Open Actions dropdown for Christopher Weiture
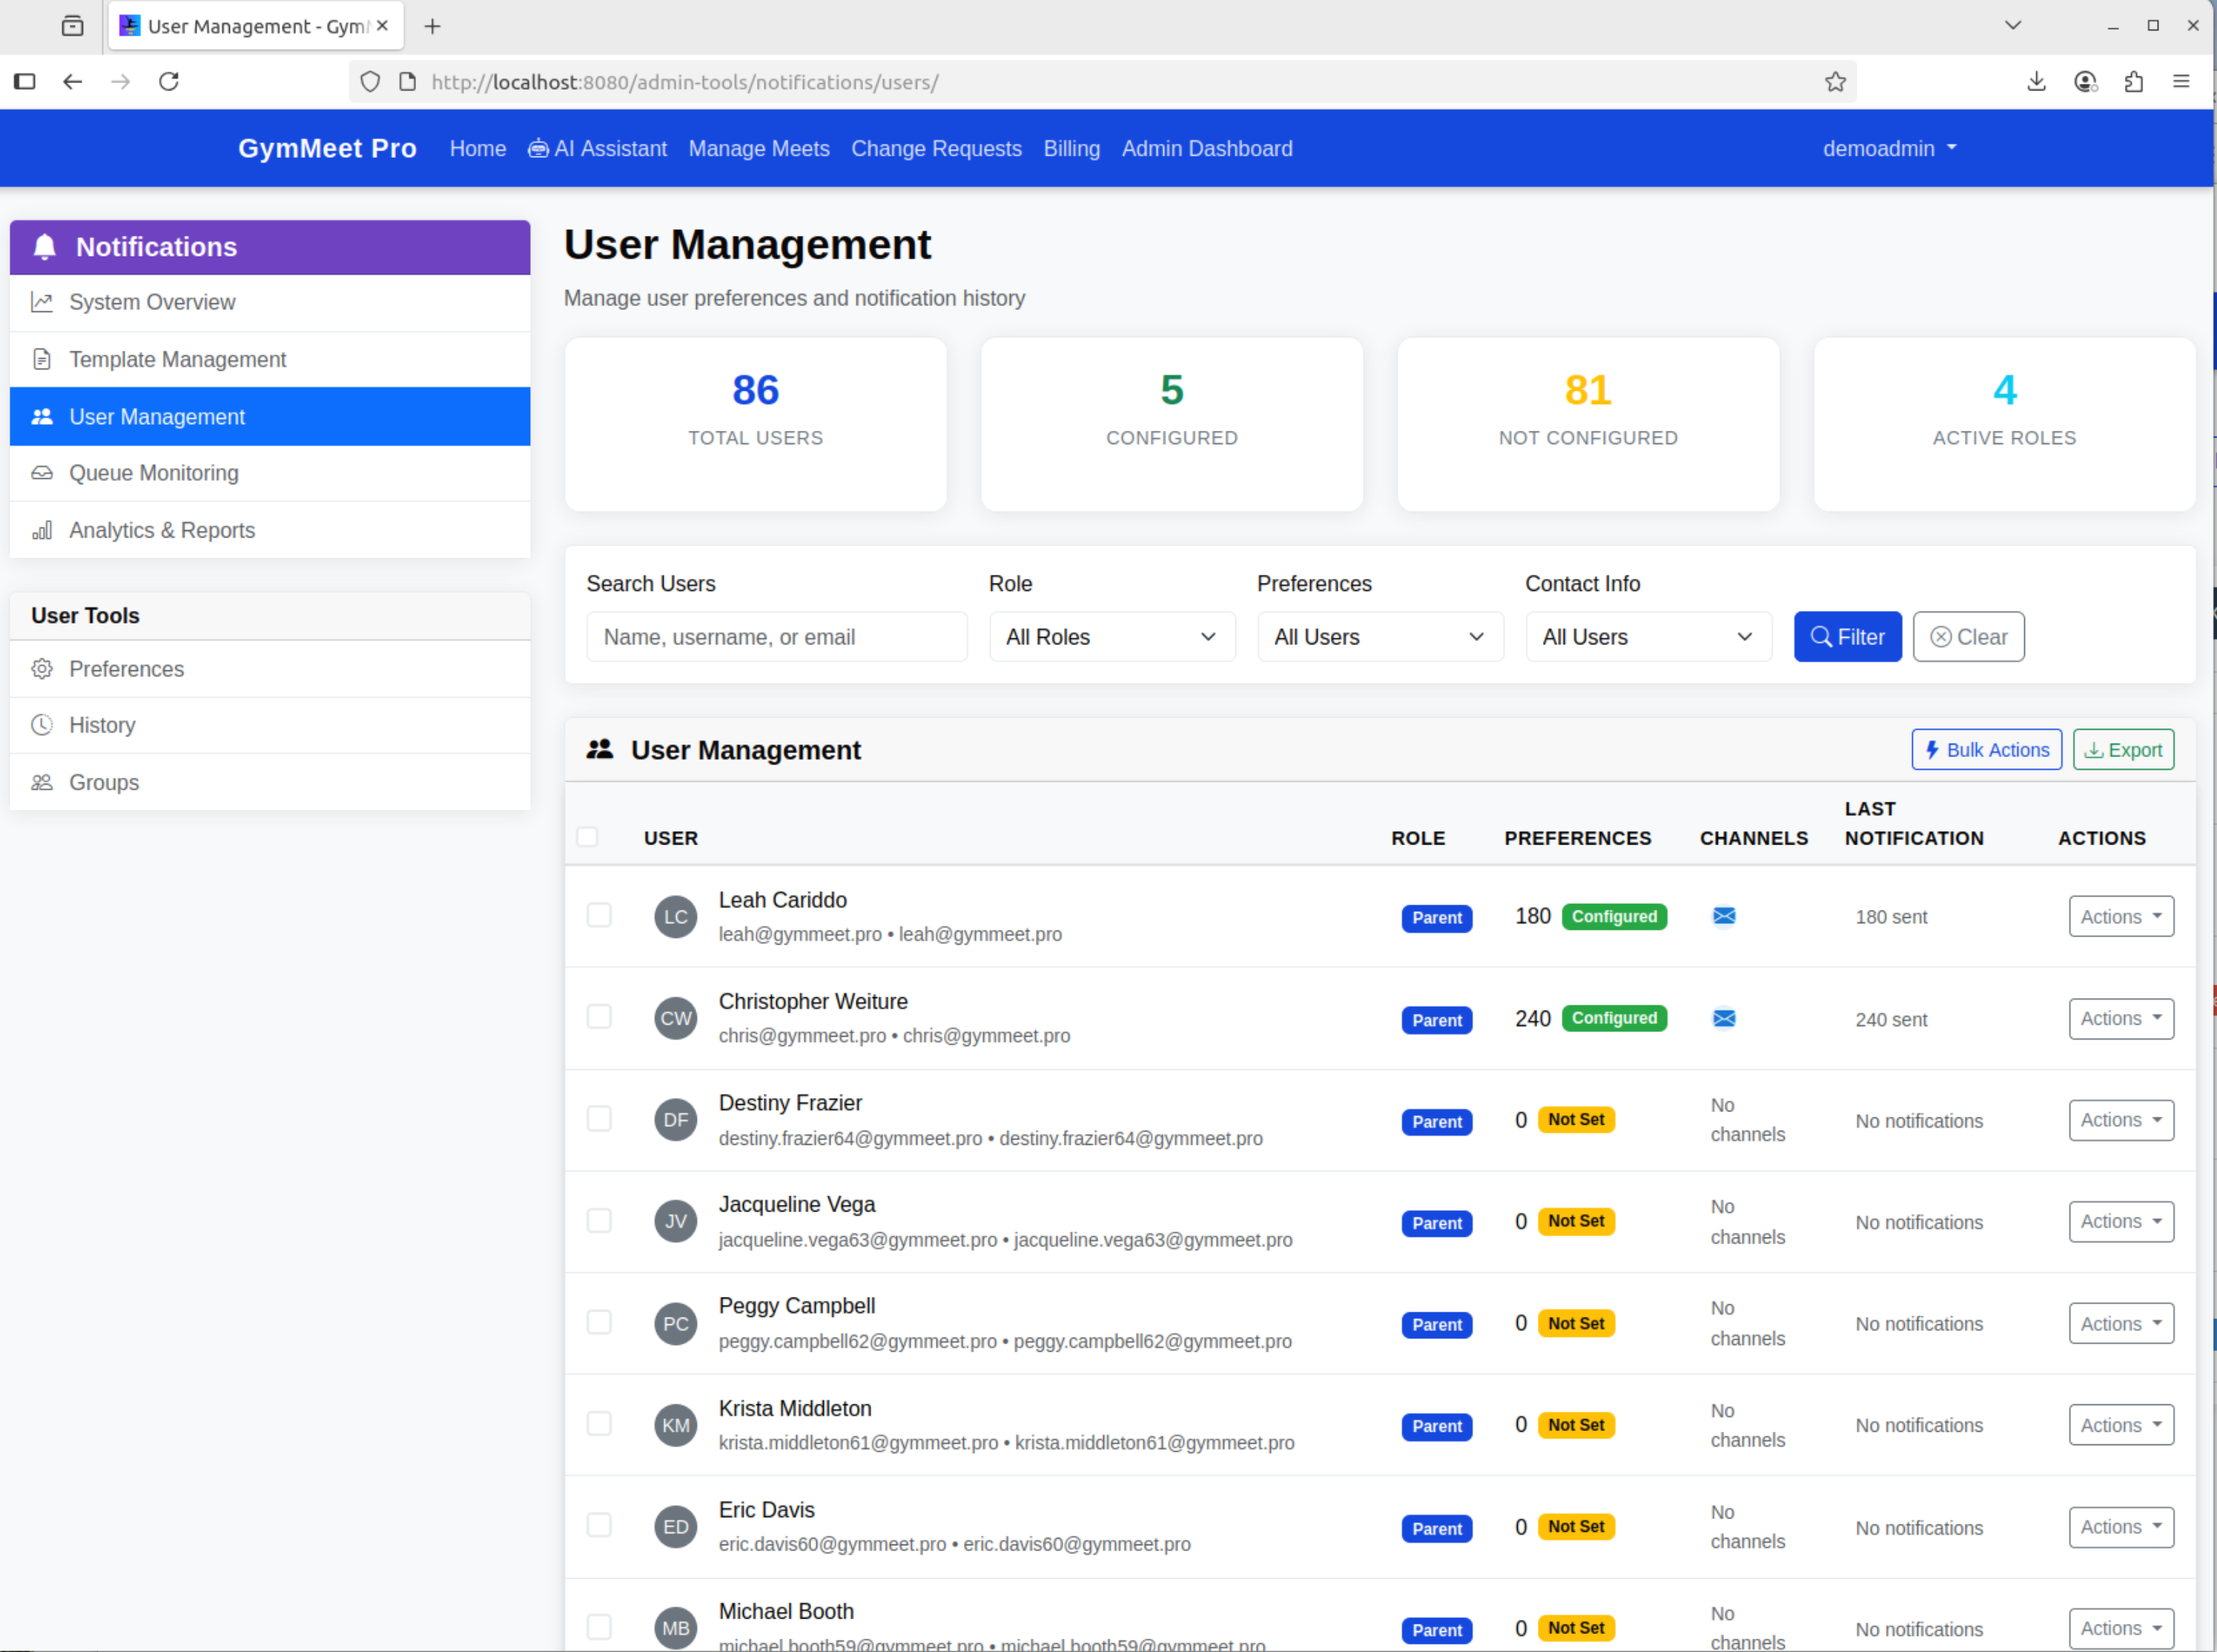The width and height of the screenshot is (2217, 1652). coord(2121,1019)
